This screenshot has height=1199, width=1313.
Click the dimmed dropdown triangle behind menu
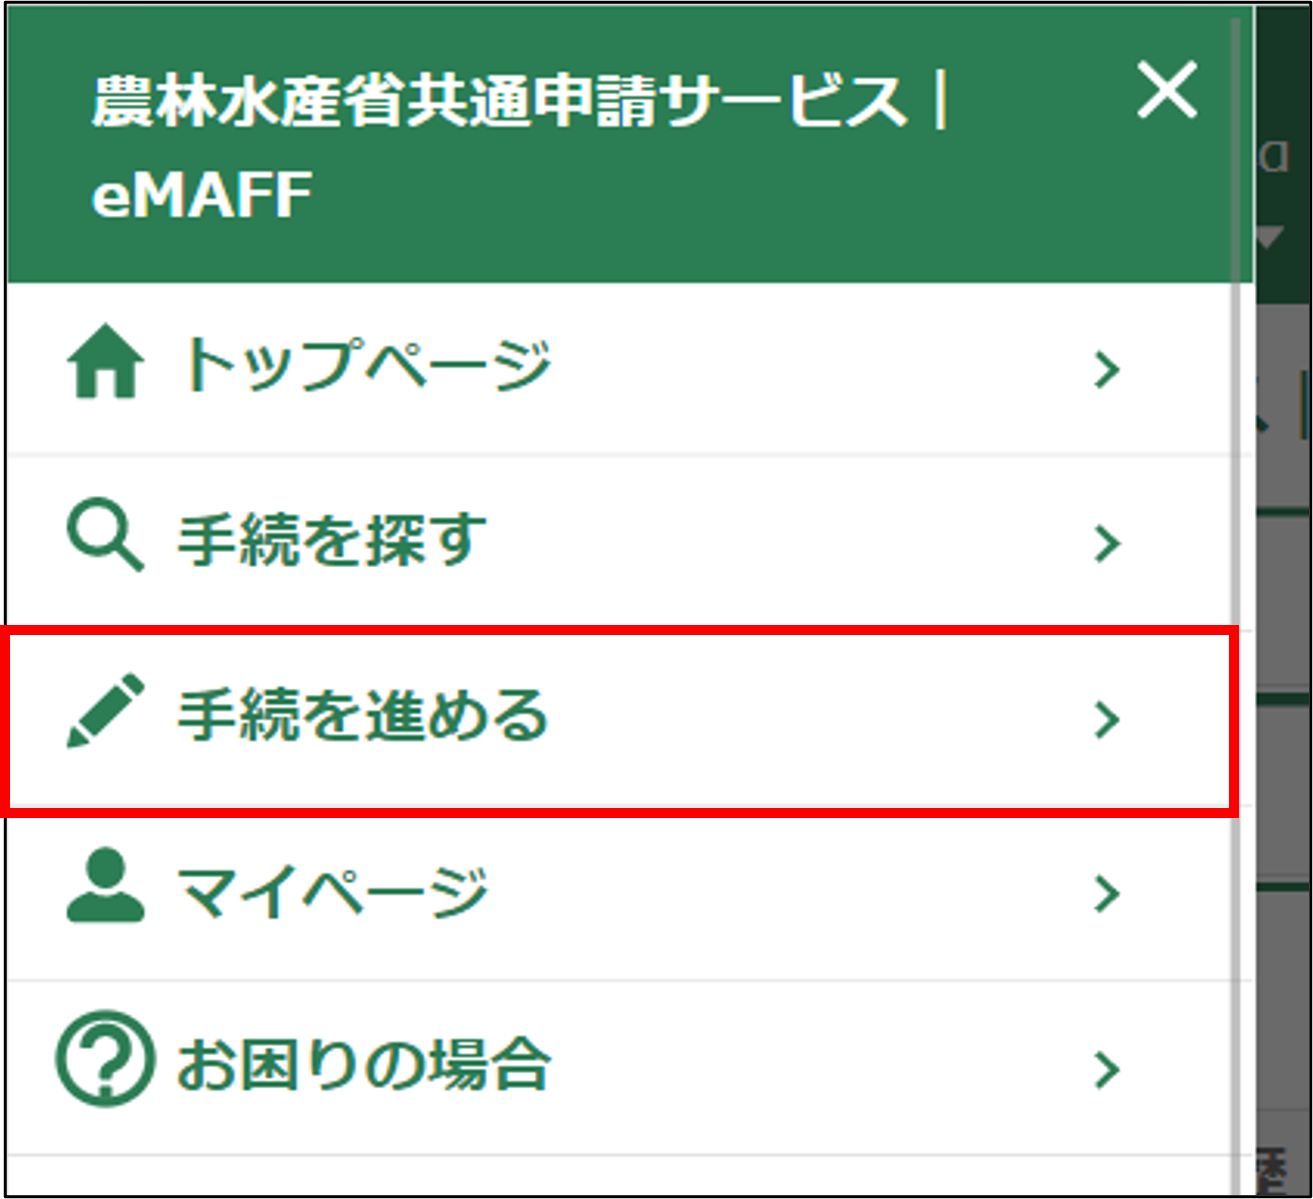pyautogui.click(x=1270, y=239)
